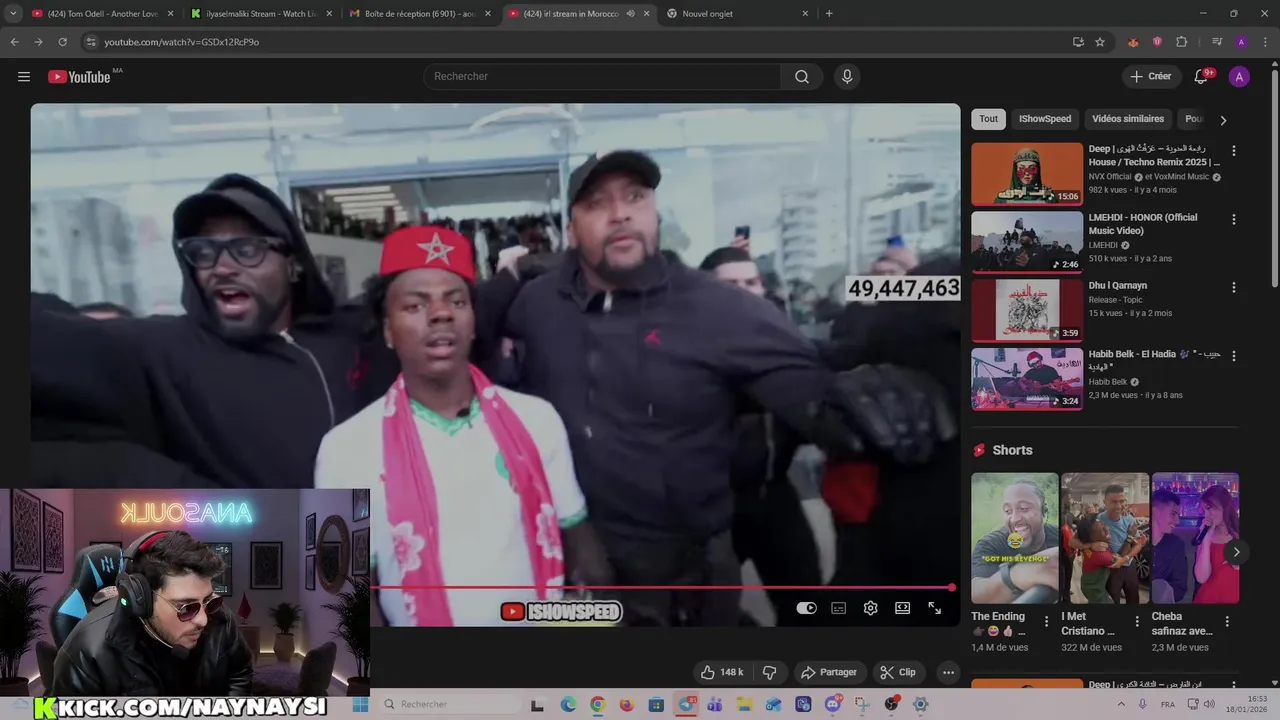Click the Créer button
Image resolution: width=1280 pixels, height=720 pixels.
point(1151,77)
